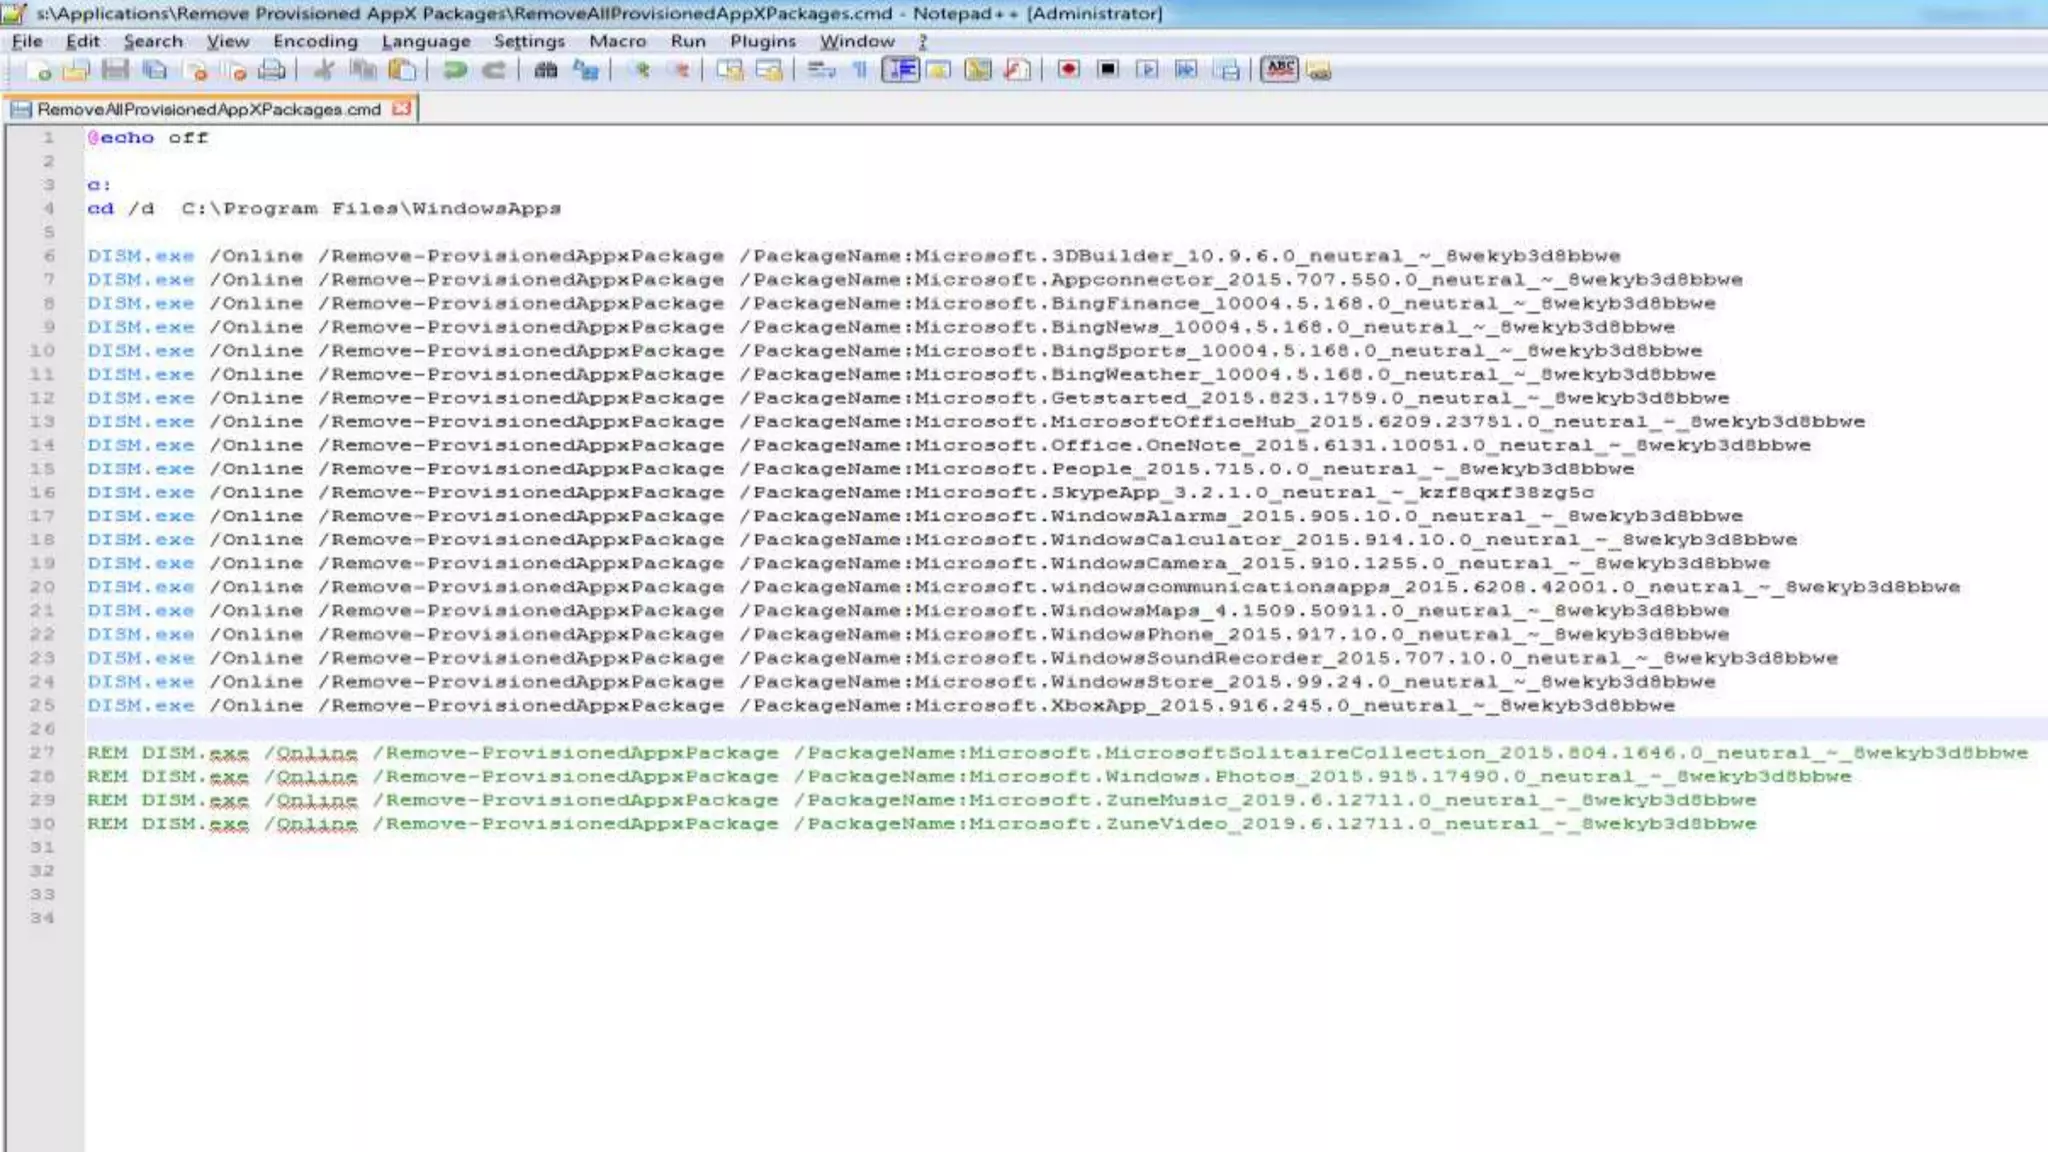2048x1152 pixels.
Task: Click the 'cd /d C:\Program Files\WindowsApps' line
Action: [324, 209]
